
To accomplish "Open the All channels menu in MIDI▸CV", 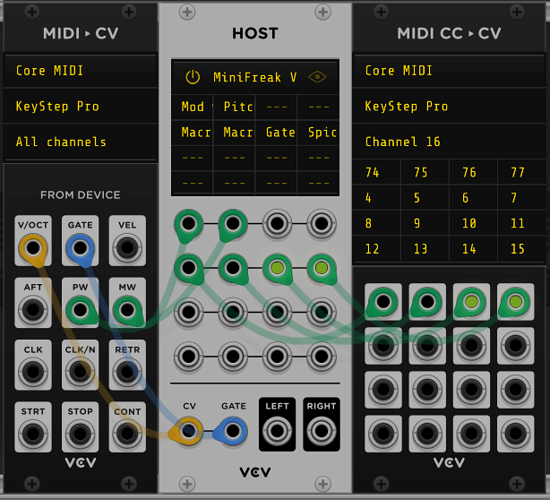I will click(80, 142).
